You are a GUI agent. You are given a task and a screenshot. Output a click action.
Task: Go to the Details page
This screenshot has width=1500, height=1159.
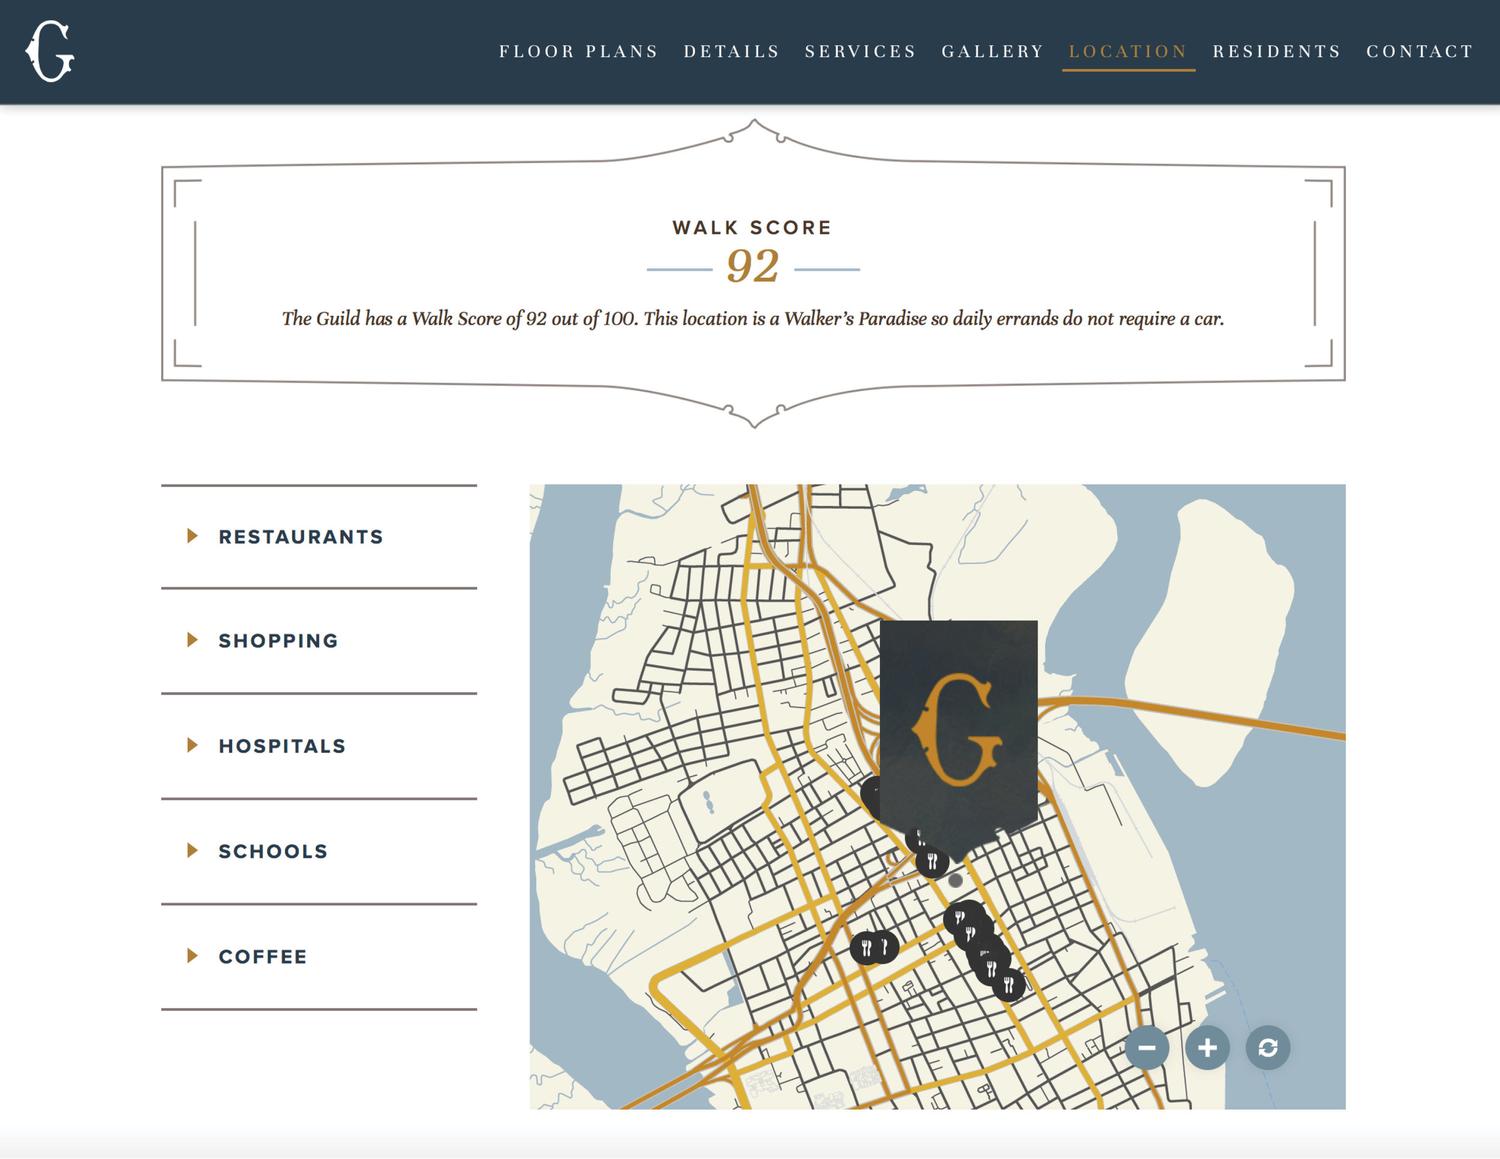(x=731, y=52)
